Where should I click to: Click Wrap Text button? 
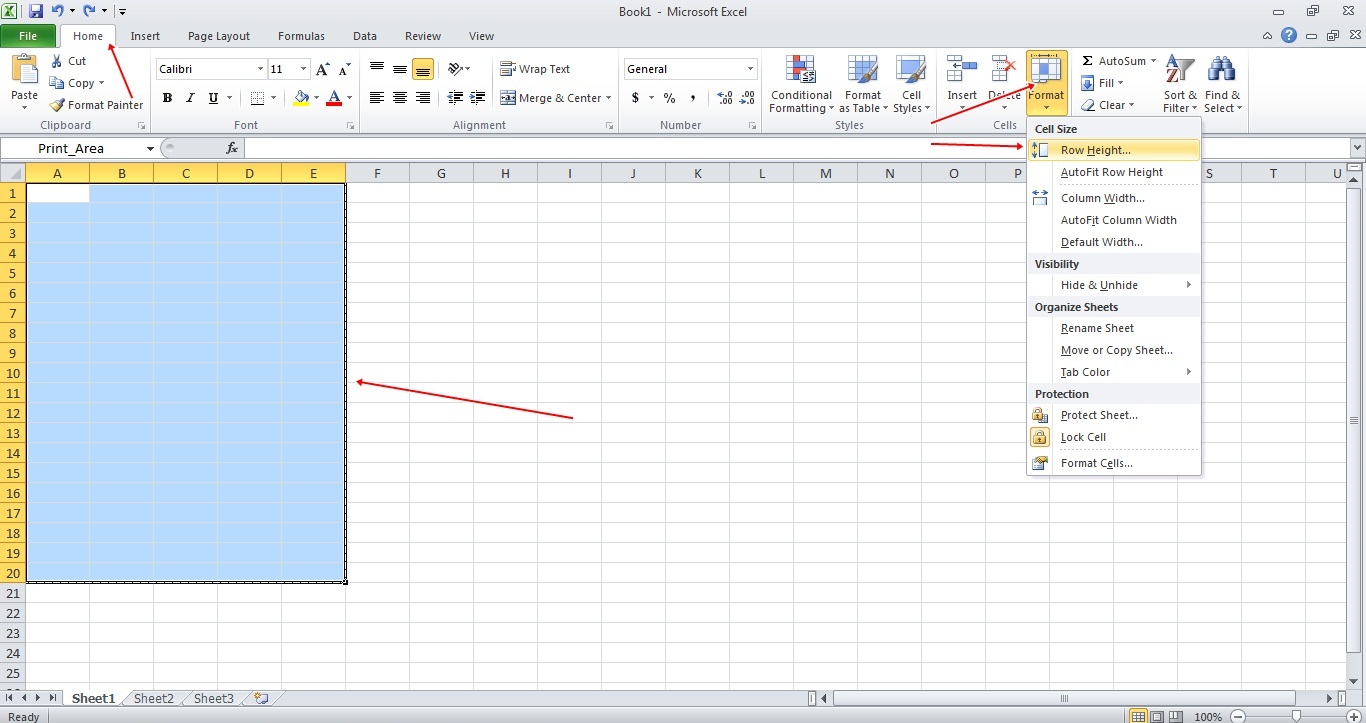tap(535, 69)
